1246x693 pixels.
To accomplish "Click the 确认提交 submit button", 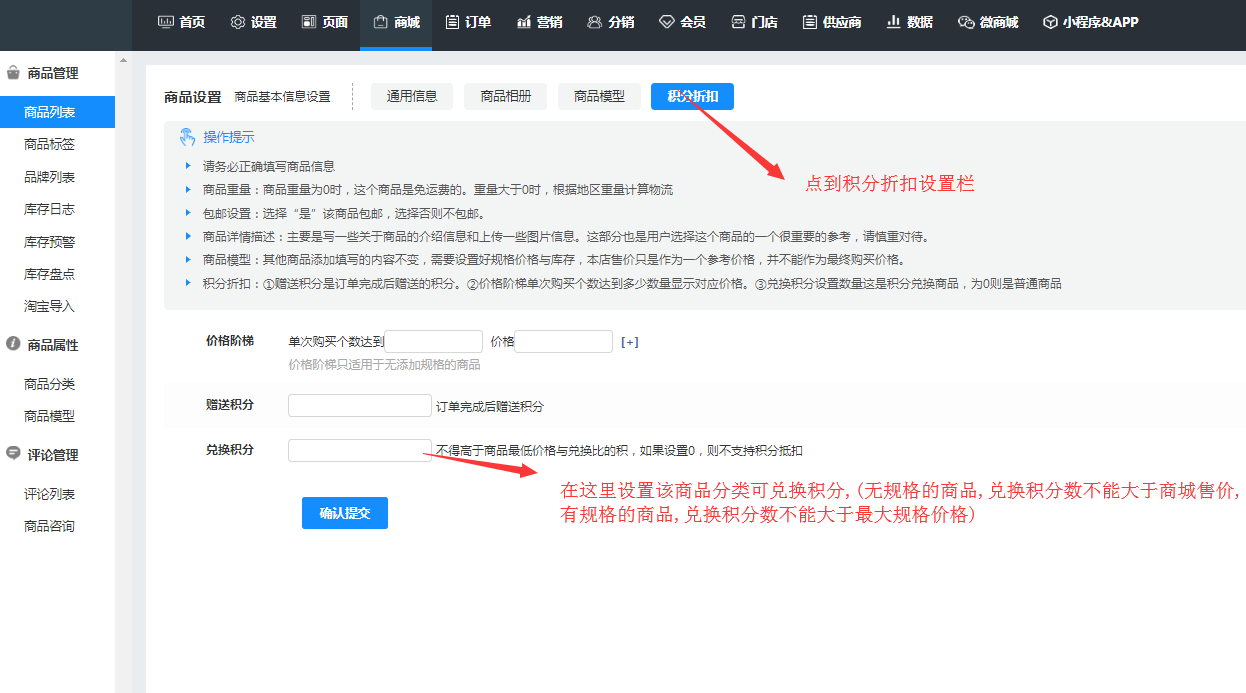I will (x=344, y=513).
